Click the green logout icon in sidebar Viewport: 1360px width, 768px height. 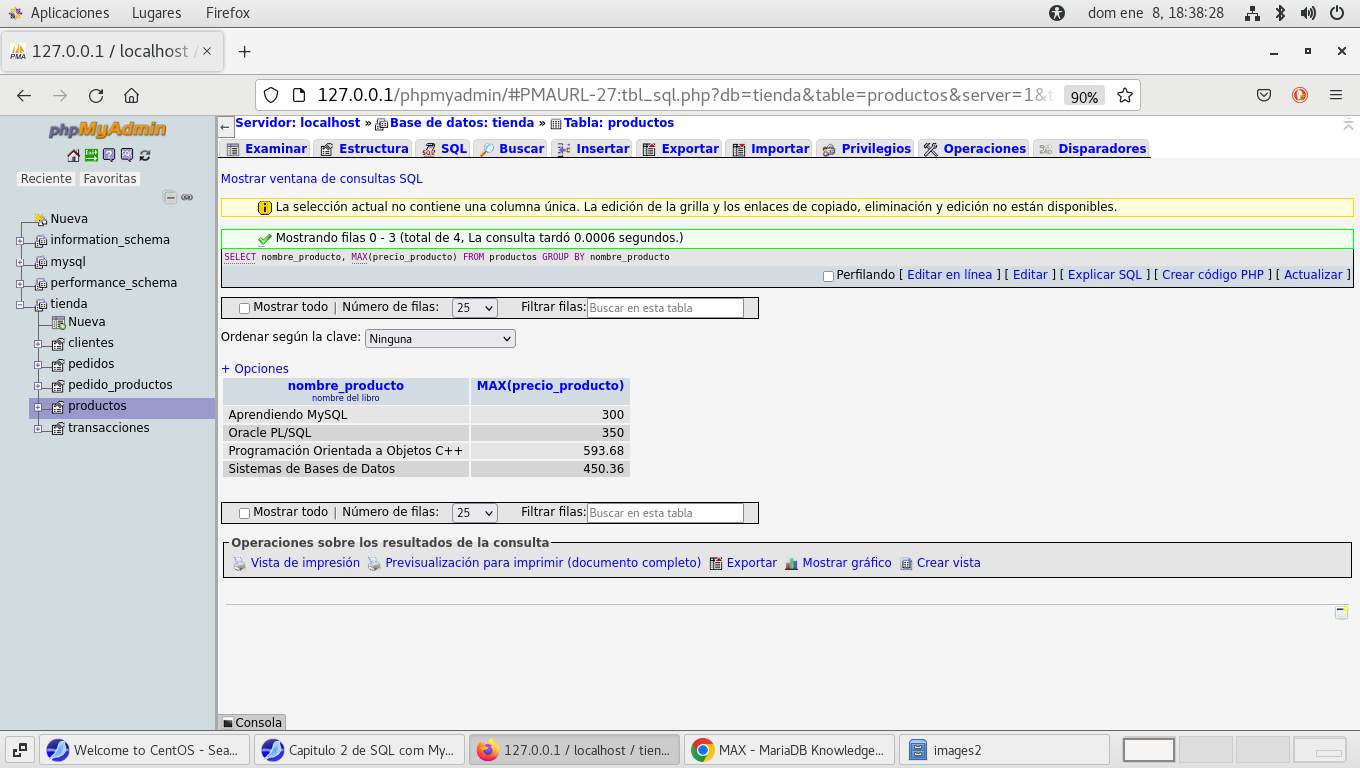click(91, 155)
